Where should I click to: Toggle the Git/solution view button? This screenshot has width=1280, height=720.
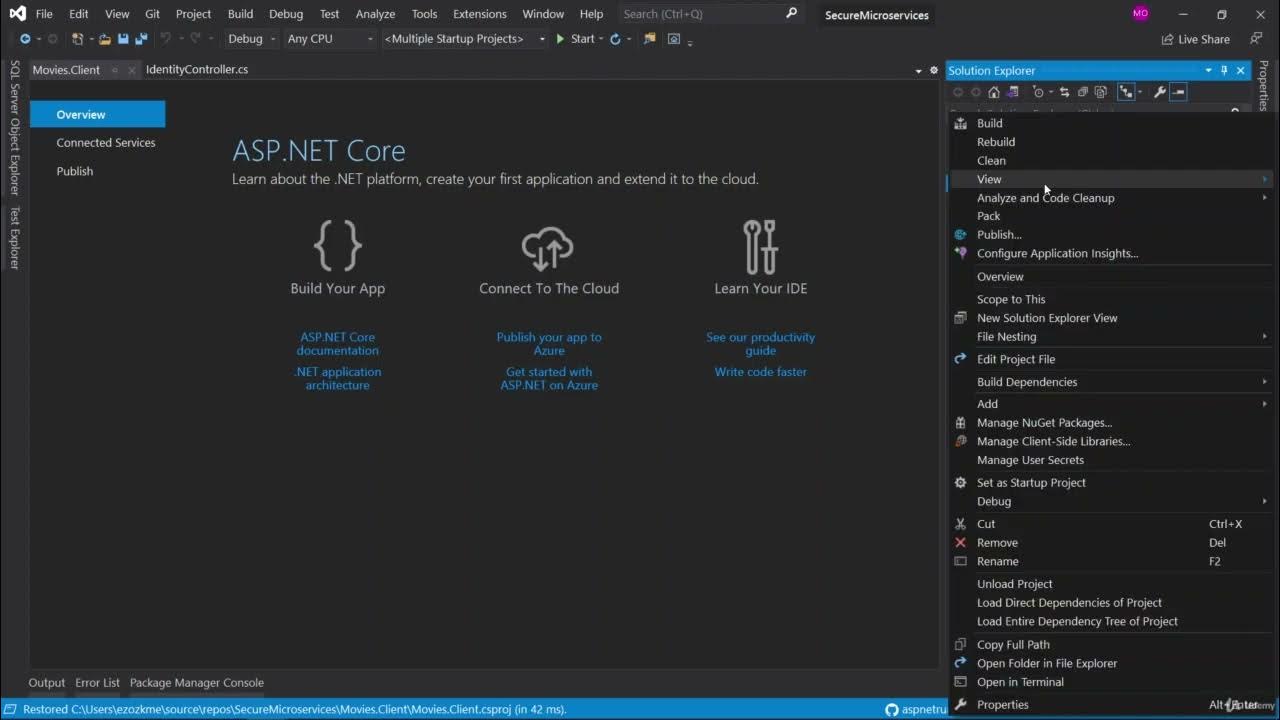[1127, 92]
